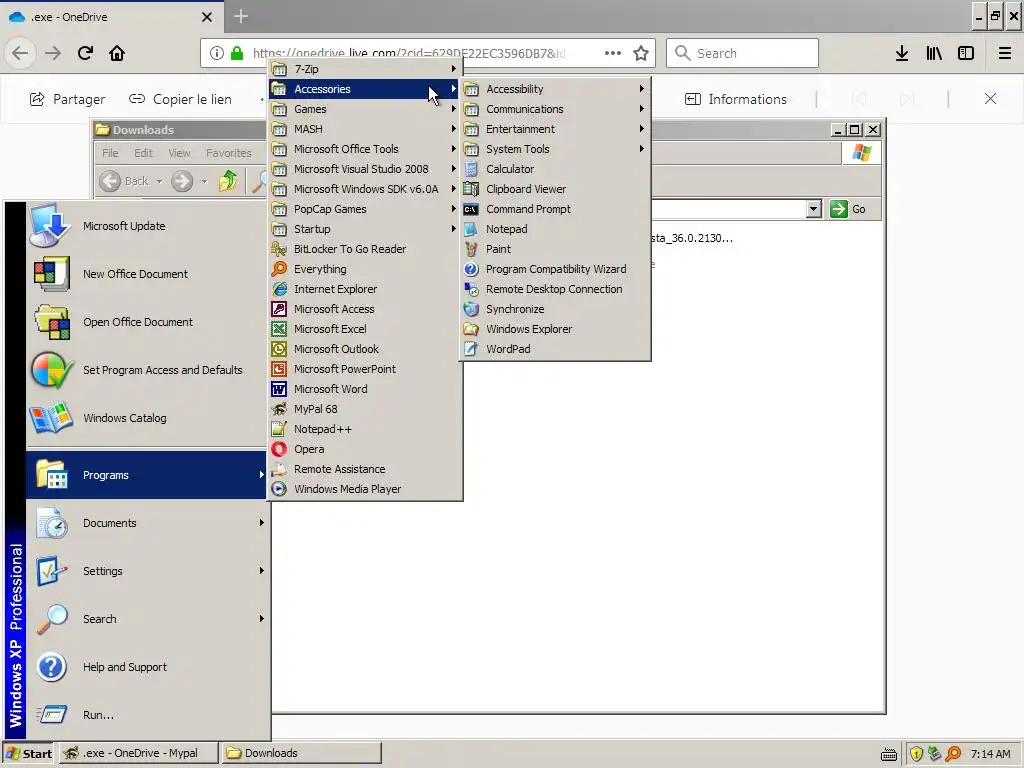Start Program Compatibility Wizard
Viewport: 1024px width, 768px height.
click(555, 269)
